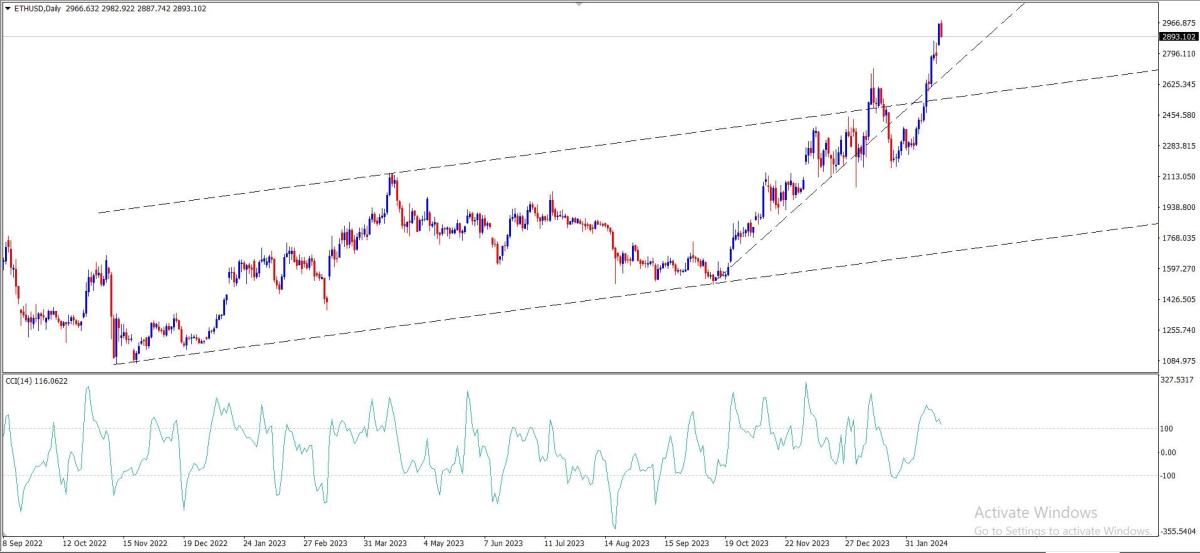Click the triangle arrow beside ETHUSD,Daily
This screenshot has height=553, width=1200.
7,9
